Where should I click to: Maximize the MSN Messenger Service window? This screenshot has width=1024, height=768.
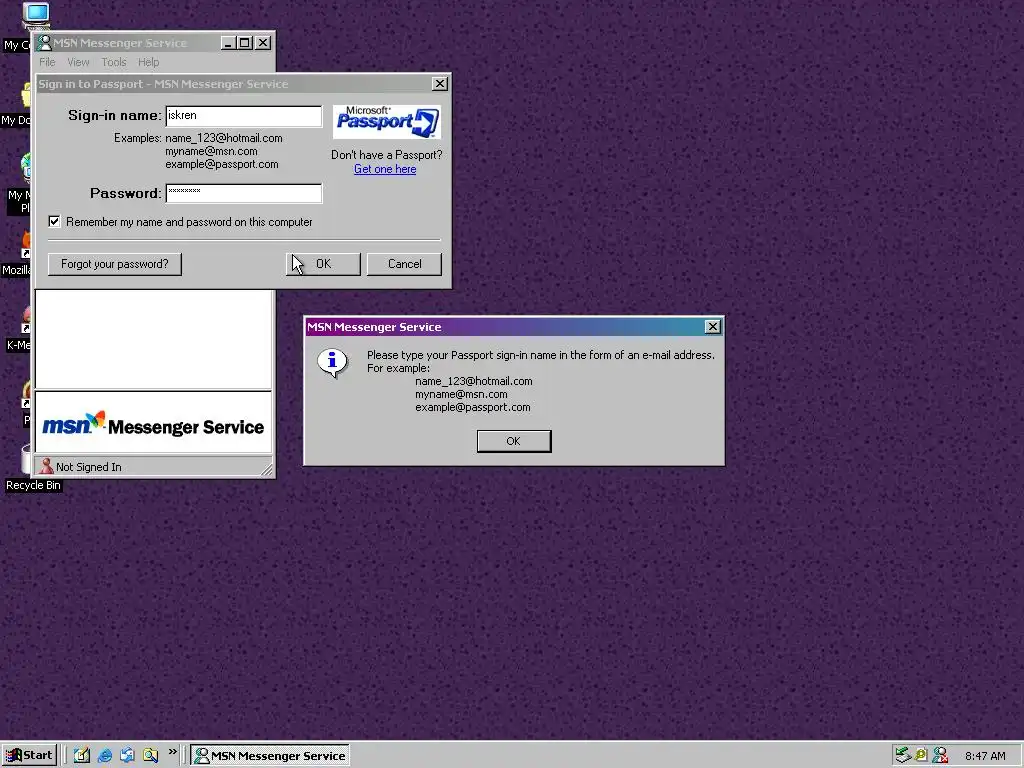(245, 43)
